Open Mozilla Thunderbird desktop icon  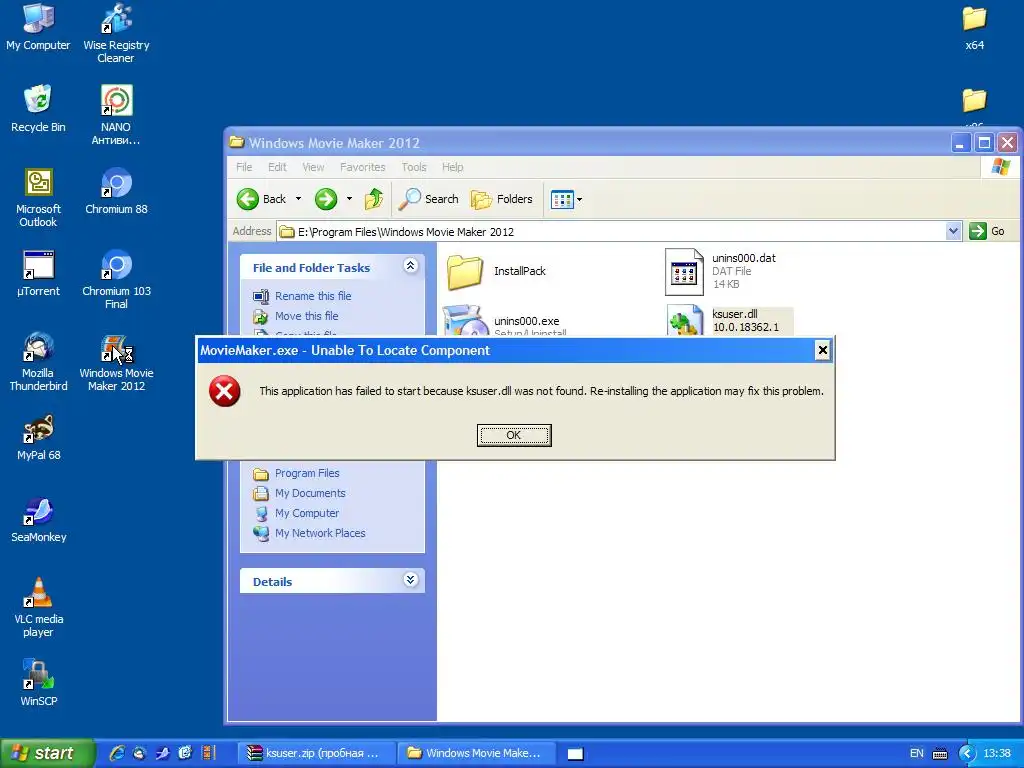point(38,361)
